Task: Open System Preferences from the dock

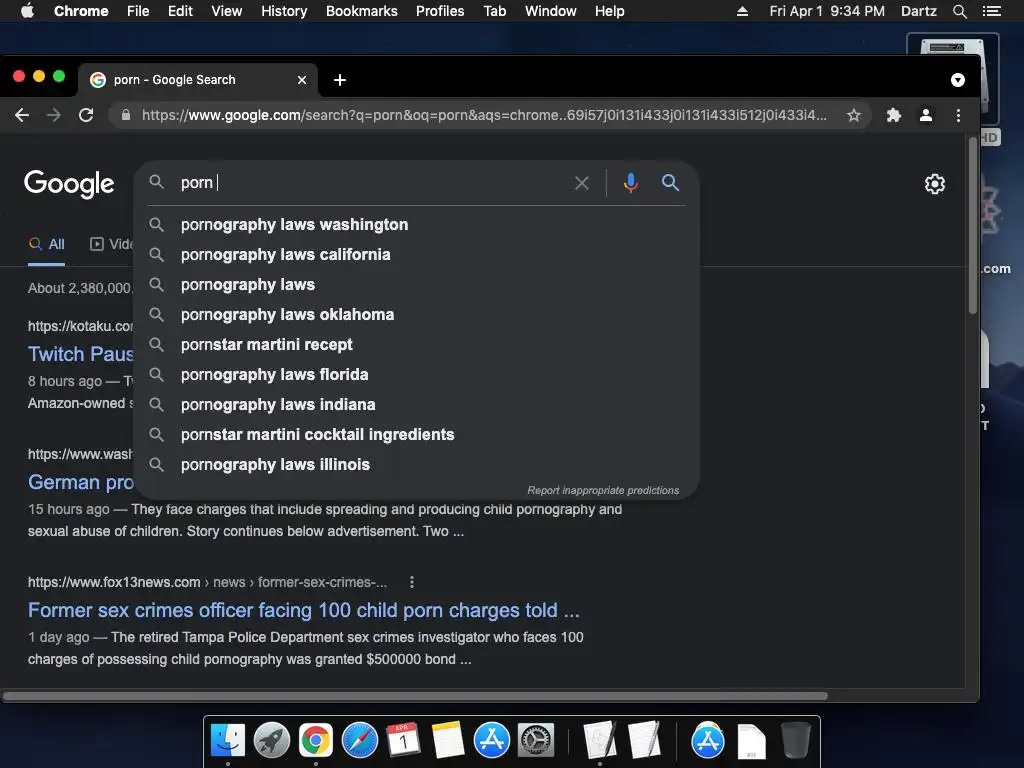Action: 536,741
